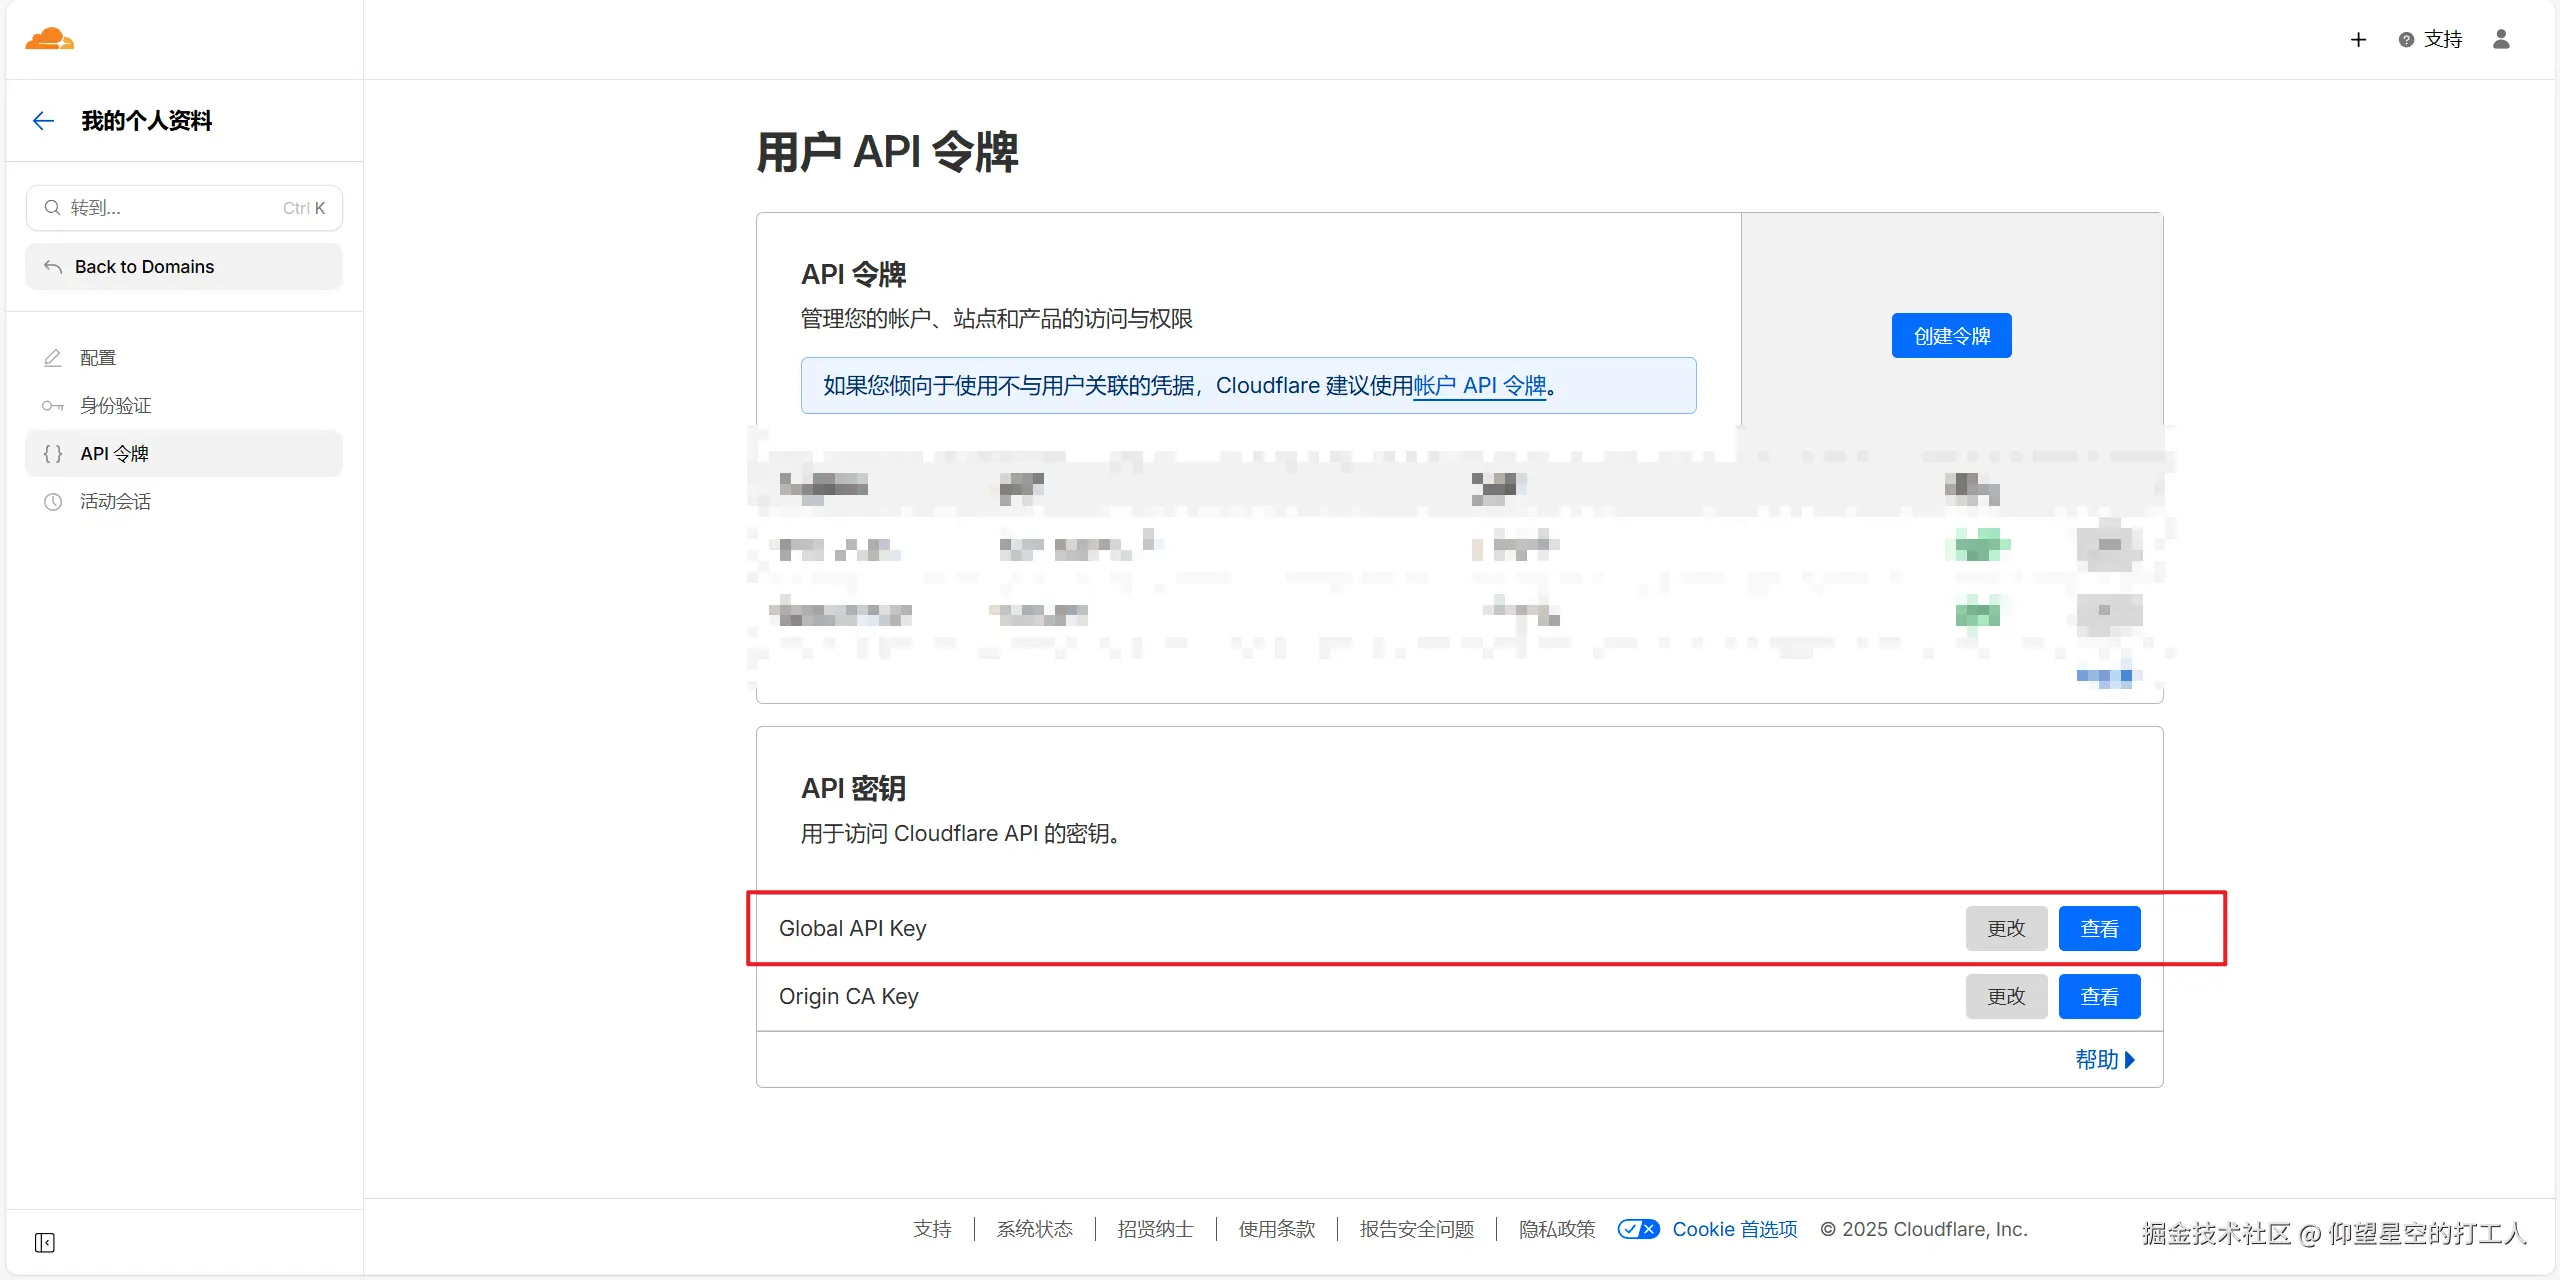Click the 转到 search field

pos(184,208)
